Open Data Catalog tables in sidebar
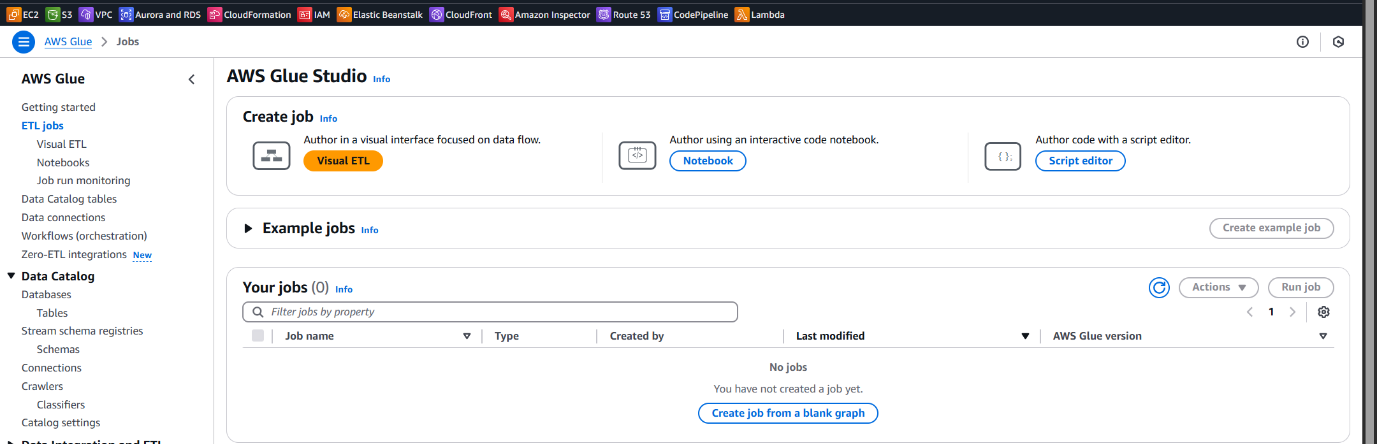Image resolution: width=1377 pixels, height=444 pixels. coord(69,199)
